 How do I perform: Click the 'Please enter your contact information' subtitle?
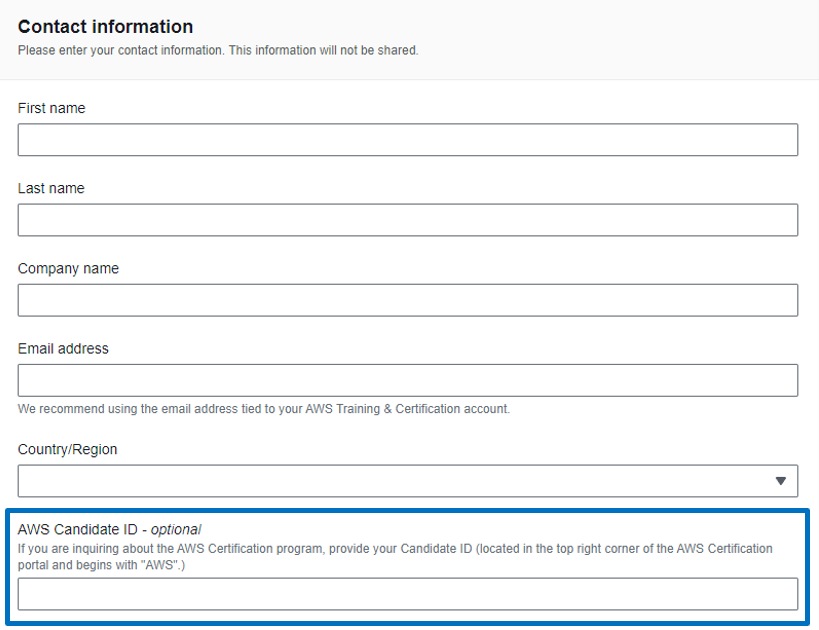pyautogui.click(x=218, y=50)
